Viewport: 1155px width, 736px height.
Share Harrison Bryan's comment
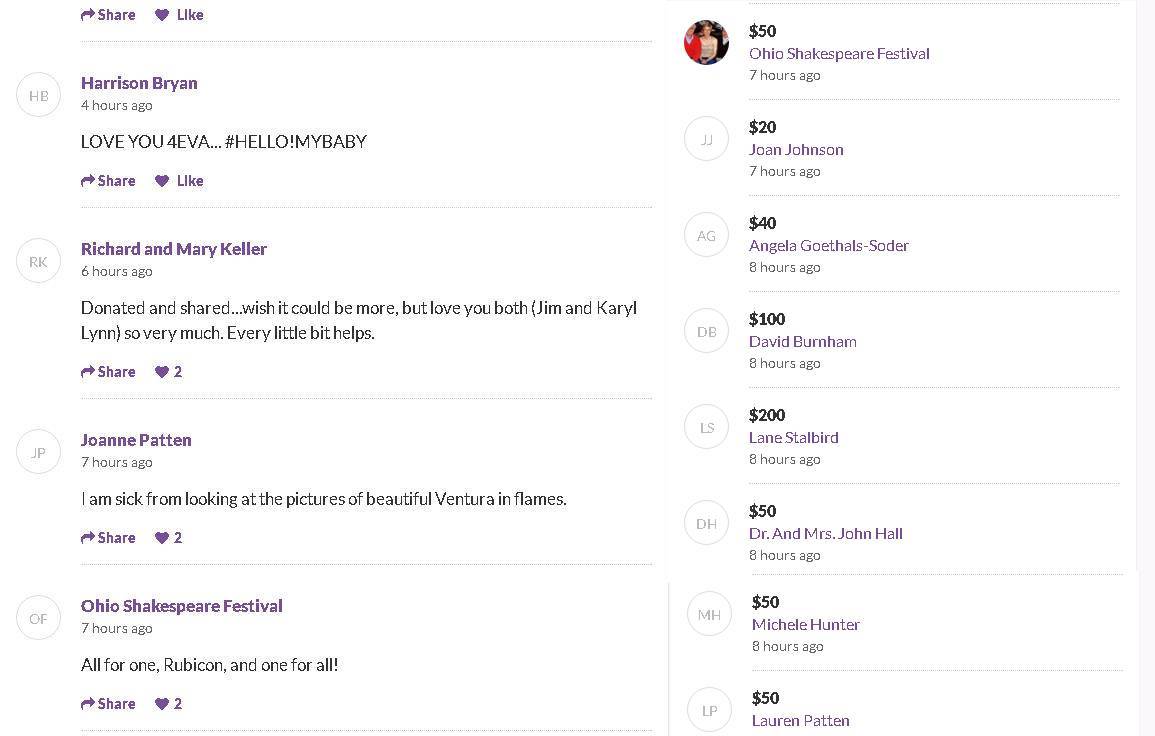[x=108, y=181]
